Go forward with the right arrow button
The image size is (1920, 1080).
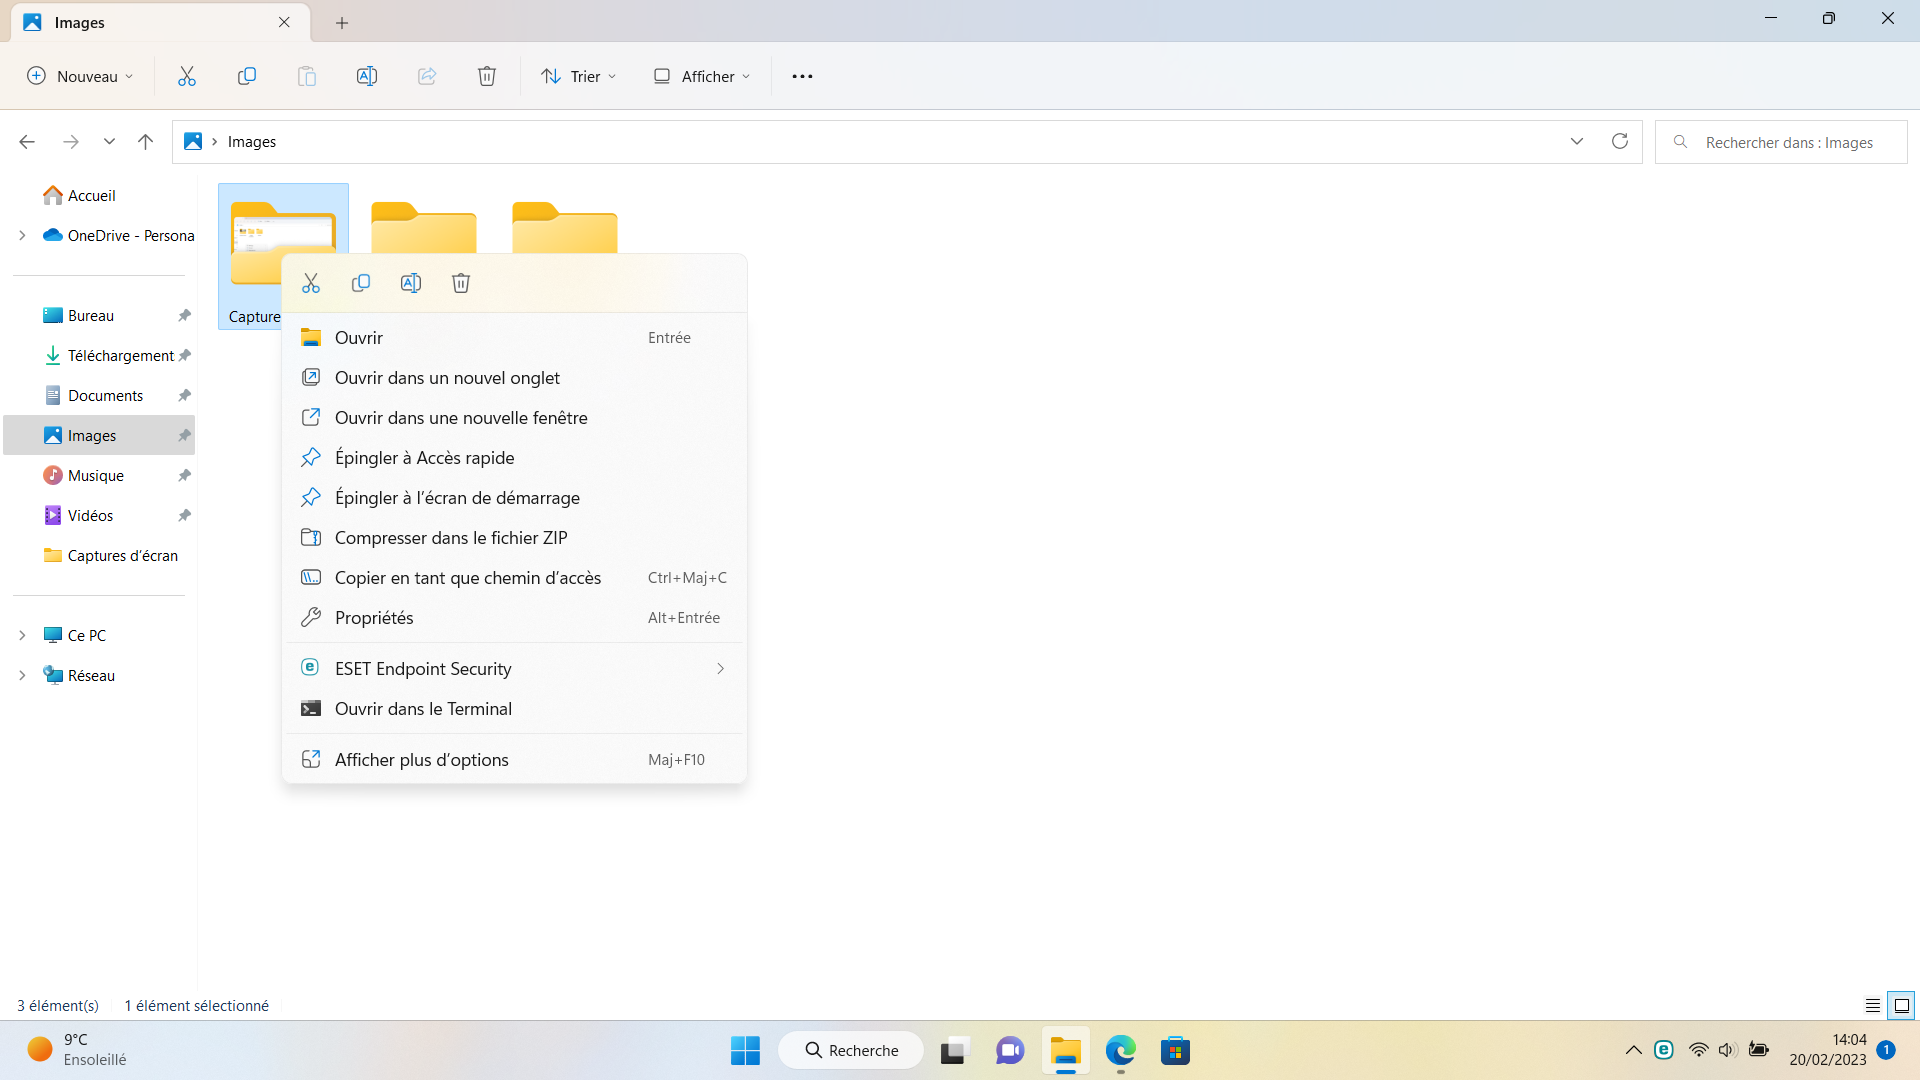point(71,142)
